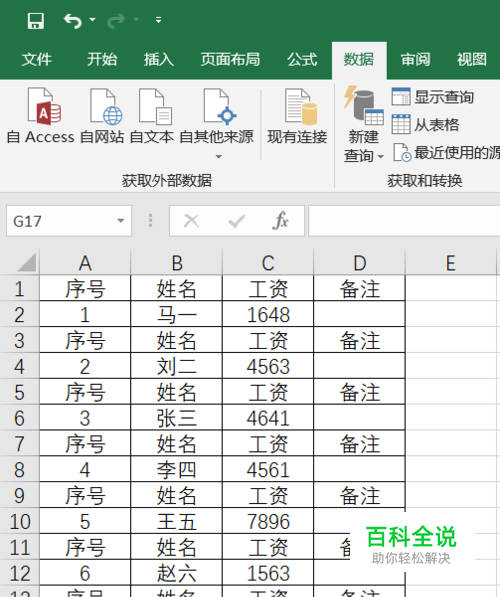Switch to the 插入 ribbon tab
This screenshot has height=597, width=500.
[159, 59]
